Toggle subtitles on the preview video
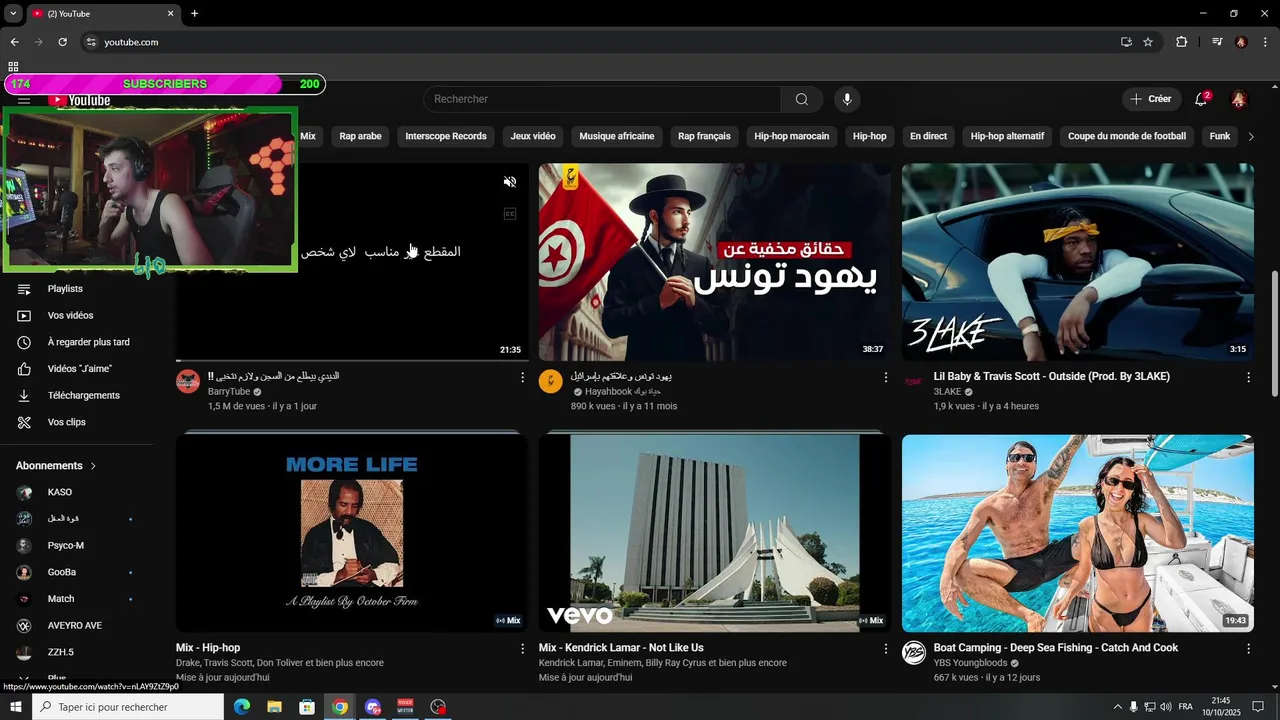The image size is (1280, 720). point(510,214)
